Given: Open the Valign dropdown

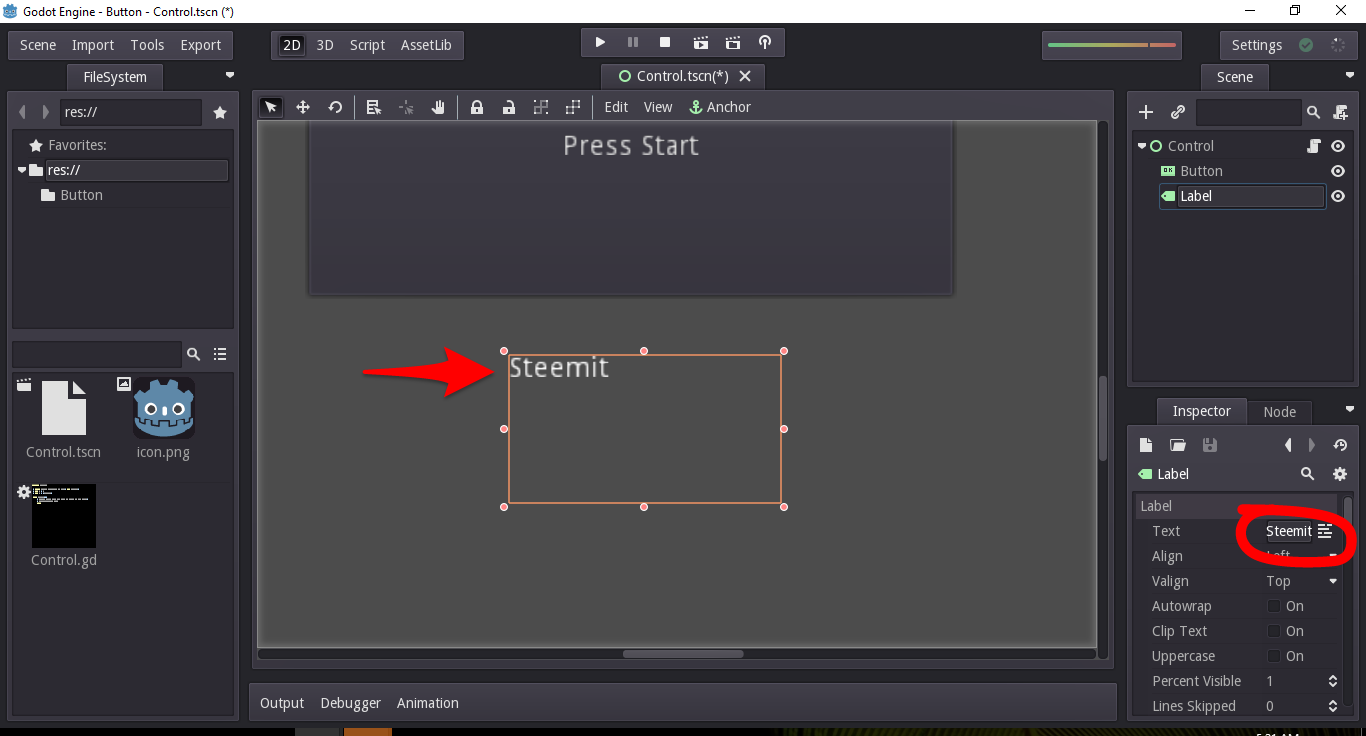Looking at the screenshot, I should [1302, 581].
